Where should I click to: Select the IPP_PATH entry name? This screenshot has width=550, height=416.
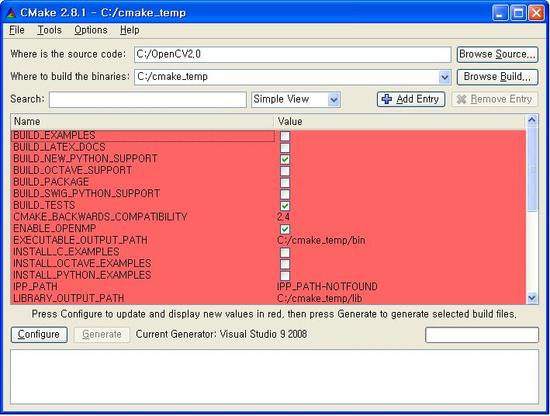click(35, 287)
